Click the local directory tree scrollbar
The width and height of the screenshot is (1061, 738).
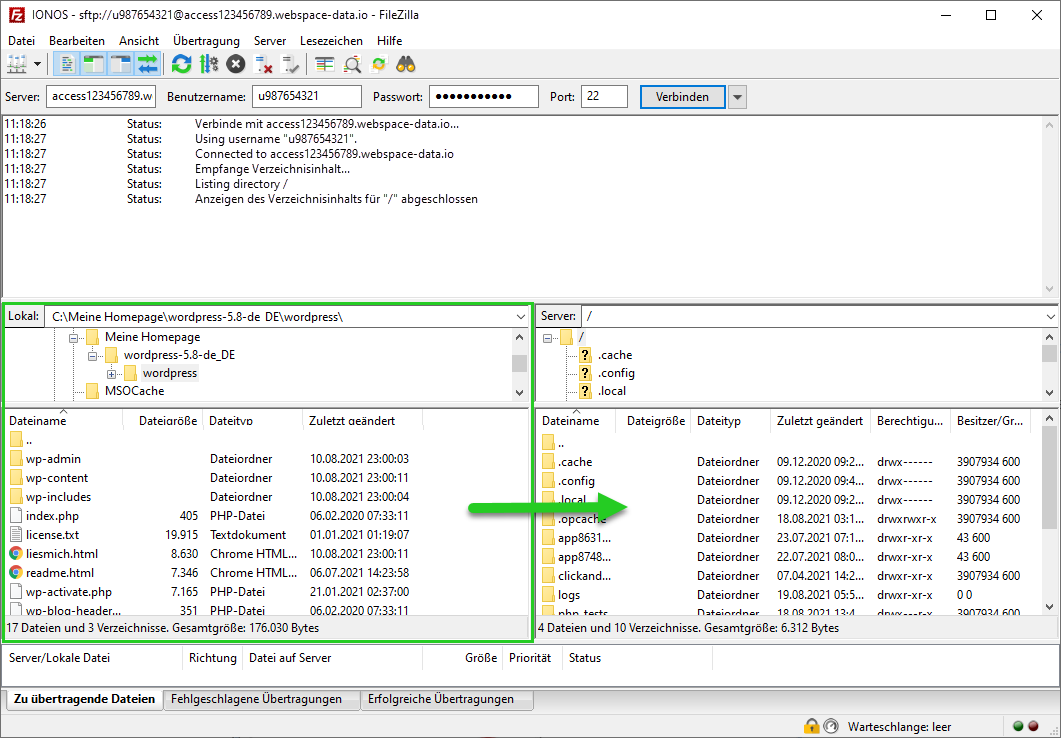[519, 364]
